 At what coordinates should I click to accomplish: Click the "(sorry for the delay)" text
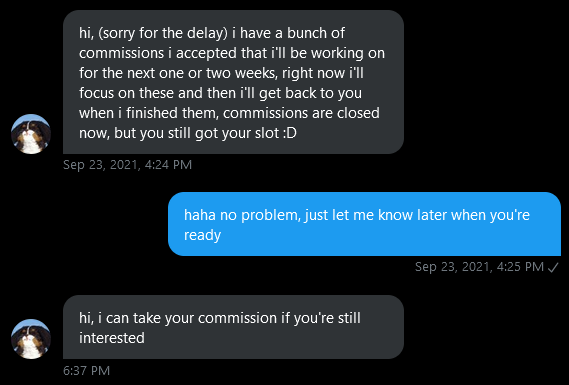pos(163,33)
